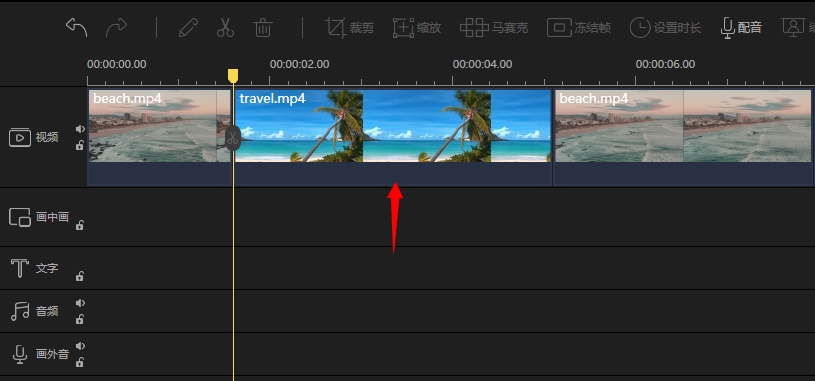The image size is (815, 381).
Task: Click the scissors split button on playhead
Action: click(x=232, y=138)
